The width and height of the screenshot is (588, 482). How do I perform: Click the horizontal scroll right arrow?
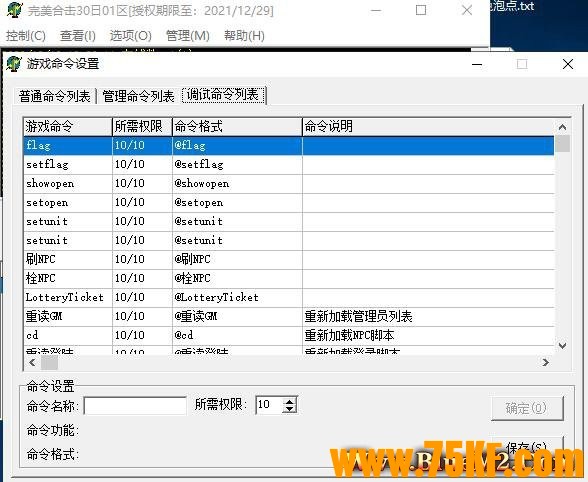pyautogui.click(x=546, y=362)
